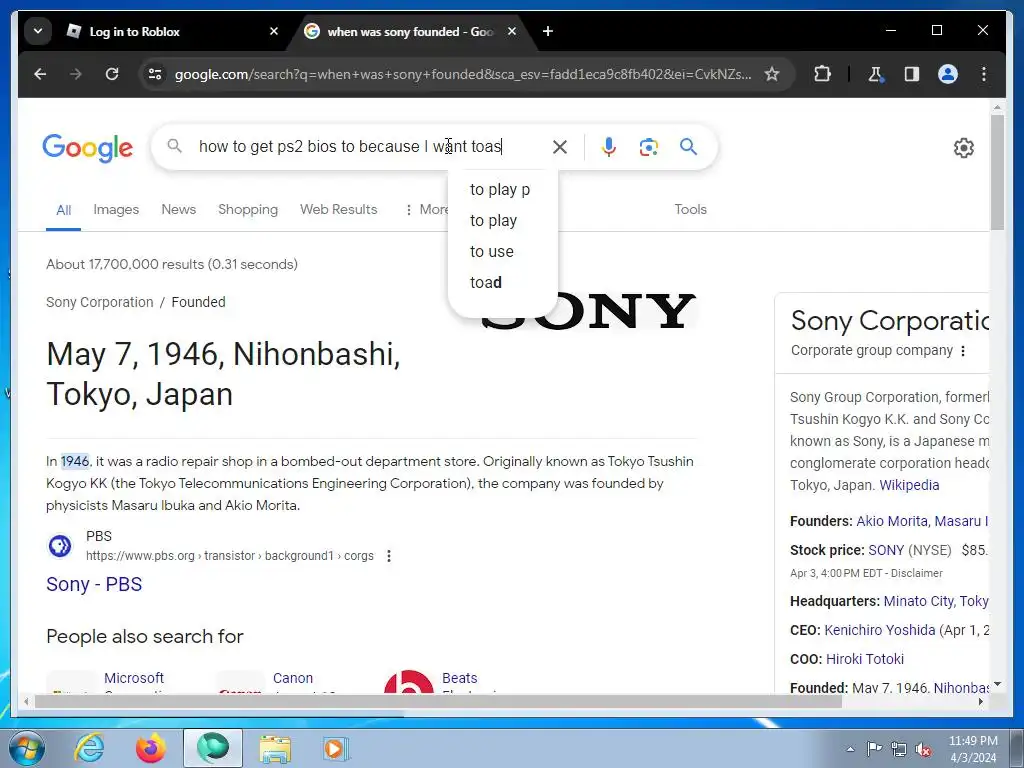Screen dimensions: 1024x768
Task: Open Windows Explorer folder on taskbar
Action: coord(275,748)
